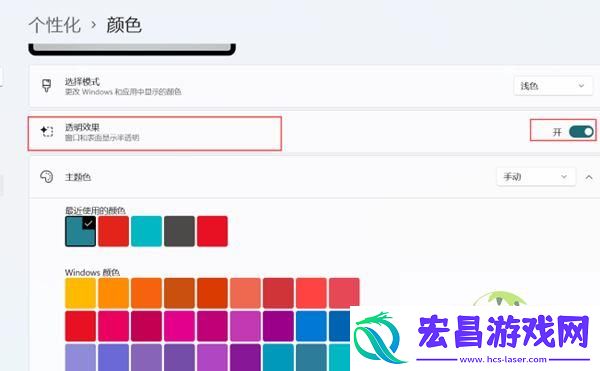Choose the fourth Windows color, brownish rust

[179, 293]
